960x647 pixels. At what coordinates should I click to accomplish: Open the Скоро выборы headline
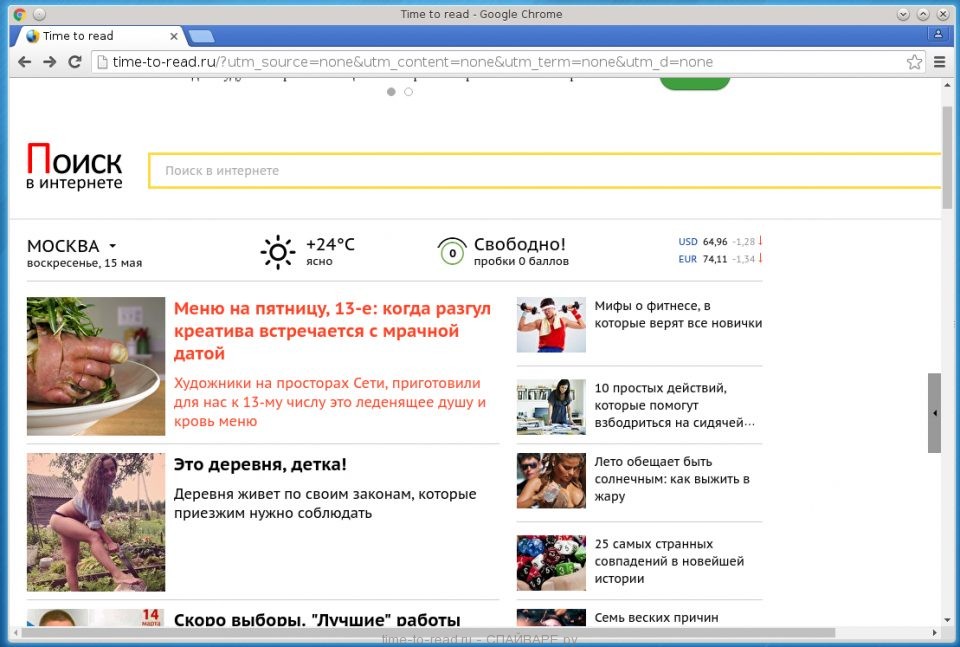317,619
